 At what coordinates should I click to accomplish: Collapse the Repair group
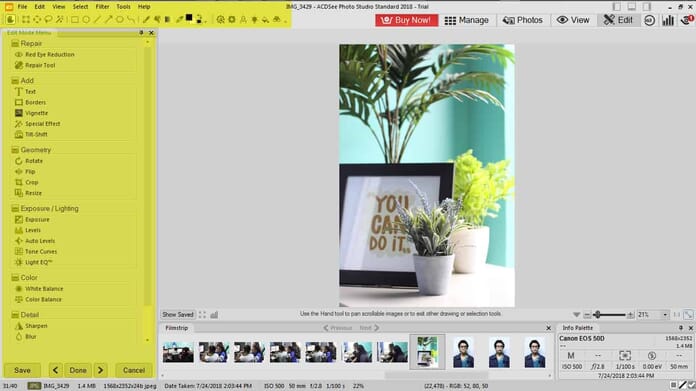coord(15,43)
